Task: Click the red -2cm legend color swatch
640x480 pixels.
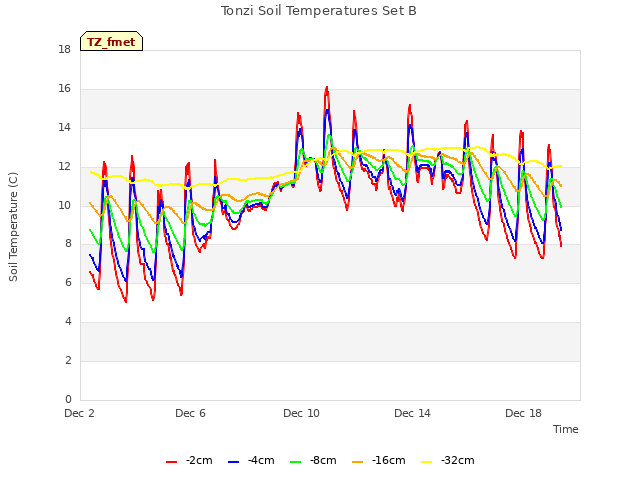Action: click(171, 462)
